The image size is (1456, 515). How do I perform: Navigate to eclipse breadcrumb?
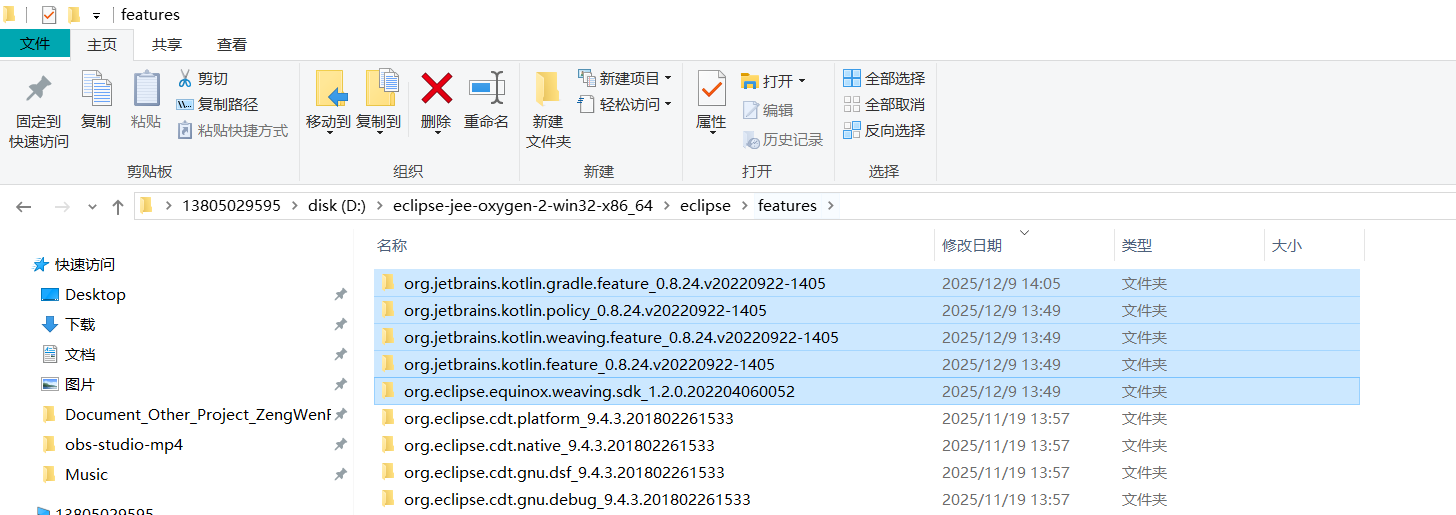(705, 206)
